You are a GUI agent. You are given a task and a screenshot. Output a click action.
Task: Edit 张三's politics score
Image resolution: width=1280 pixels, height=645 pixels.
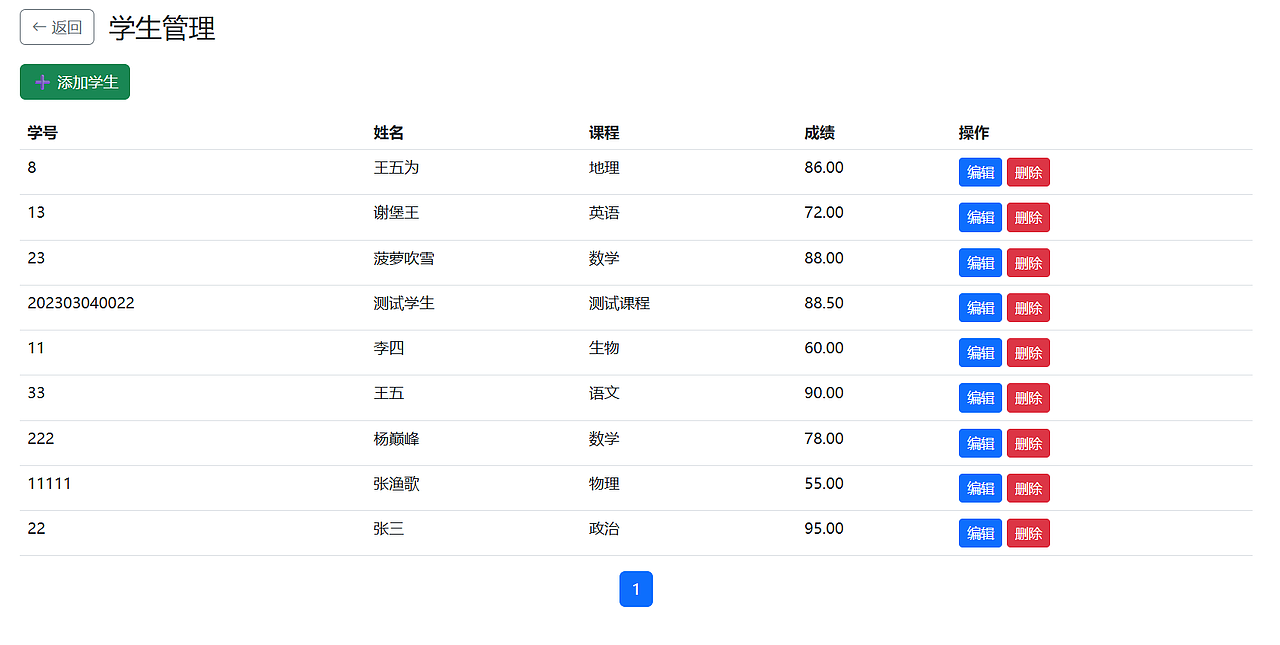click(x=979, y=533)
